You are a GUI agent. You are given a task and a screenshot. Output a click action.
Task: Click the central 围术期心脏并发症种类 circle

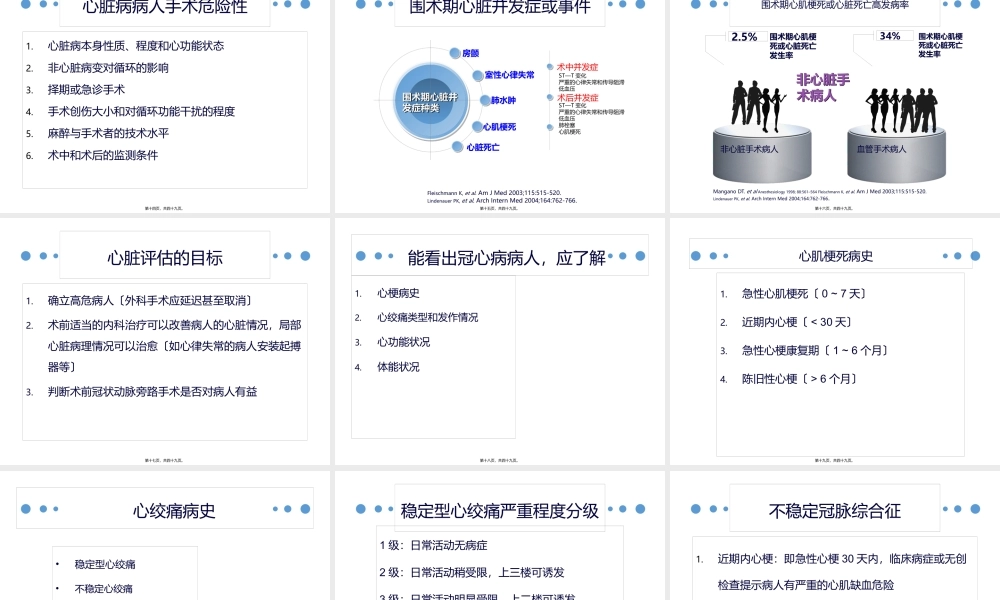(431, 101)
